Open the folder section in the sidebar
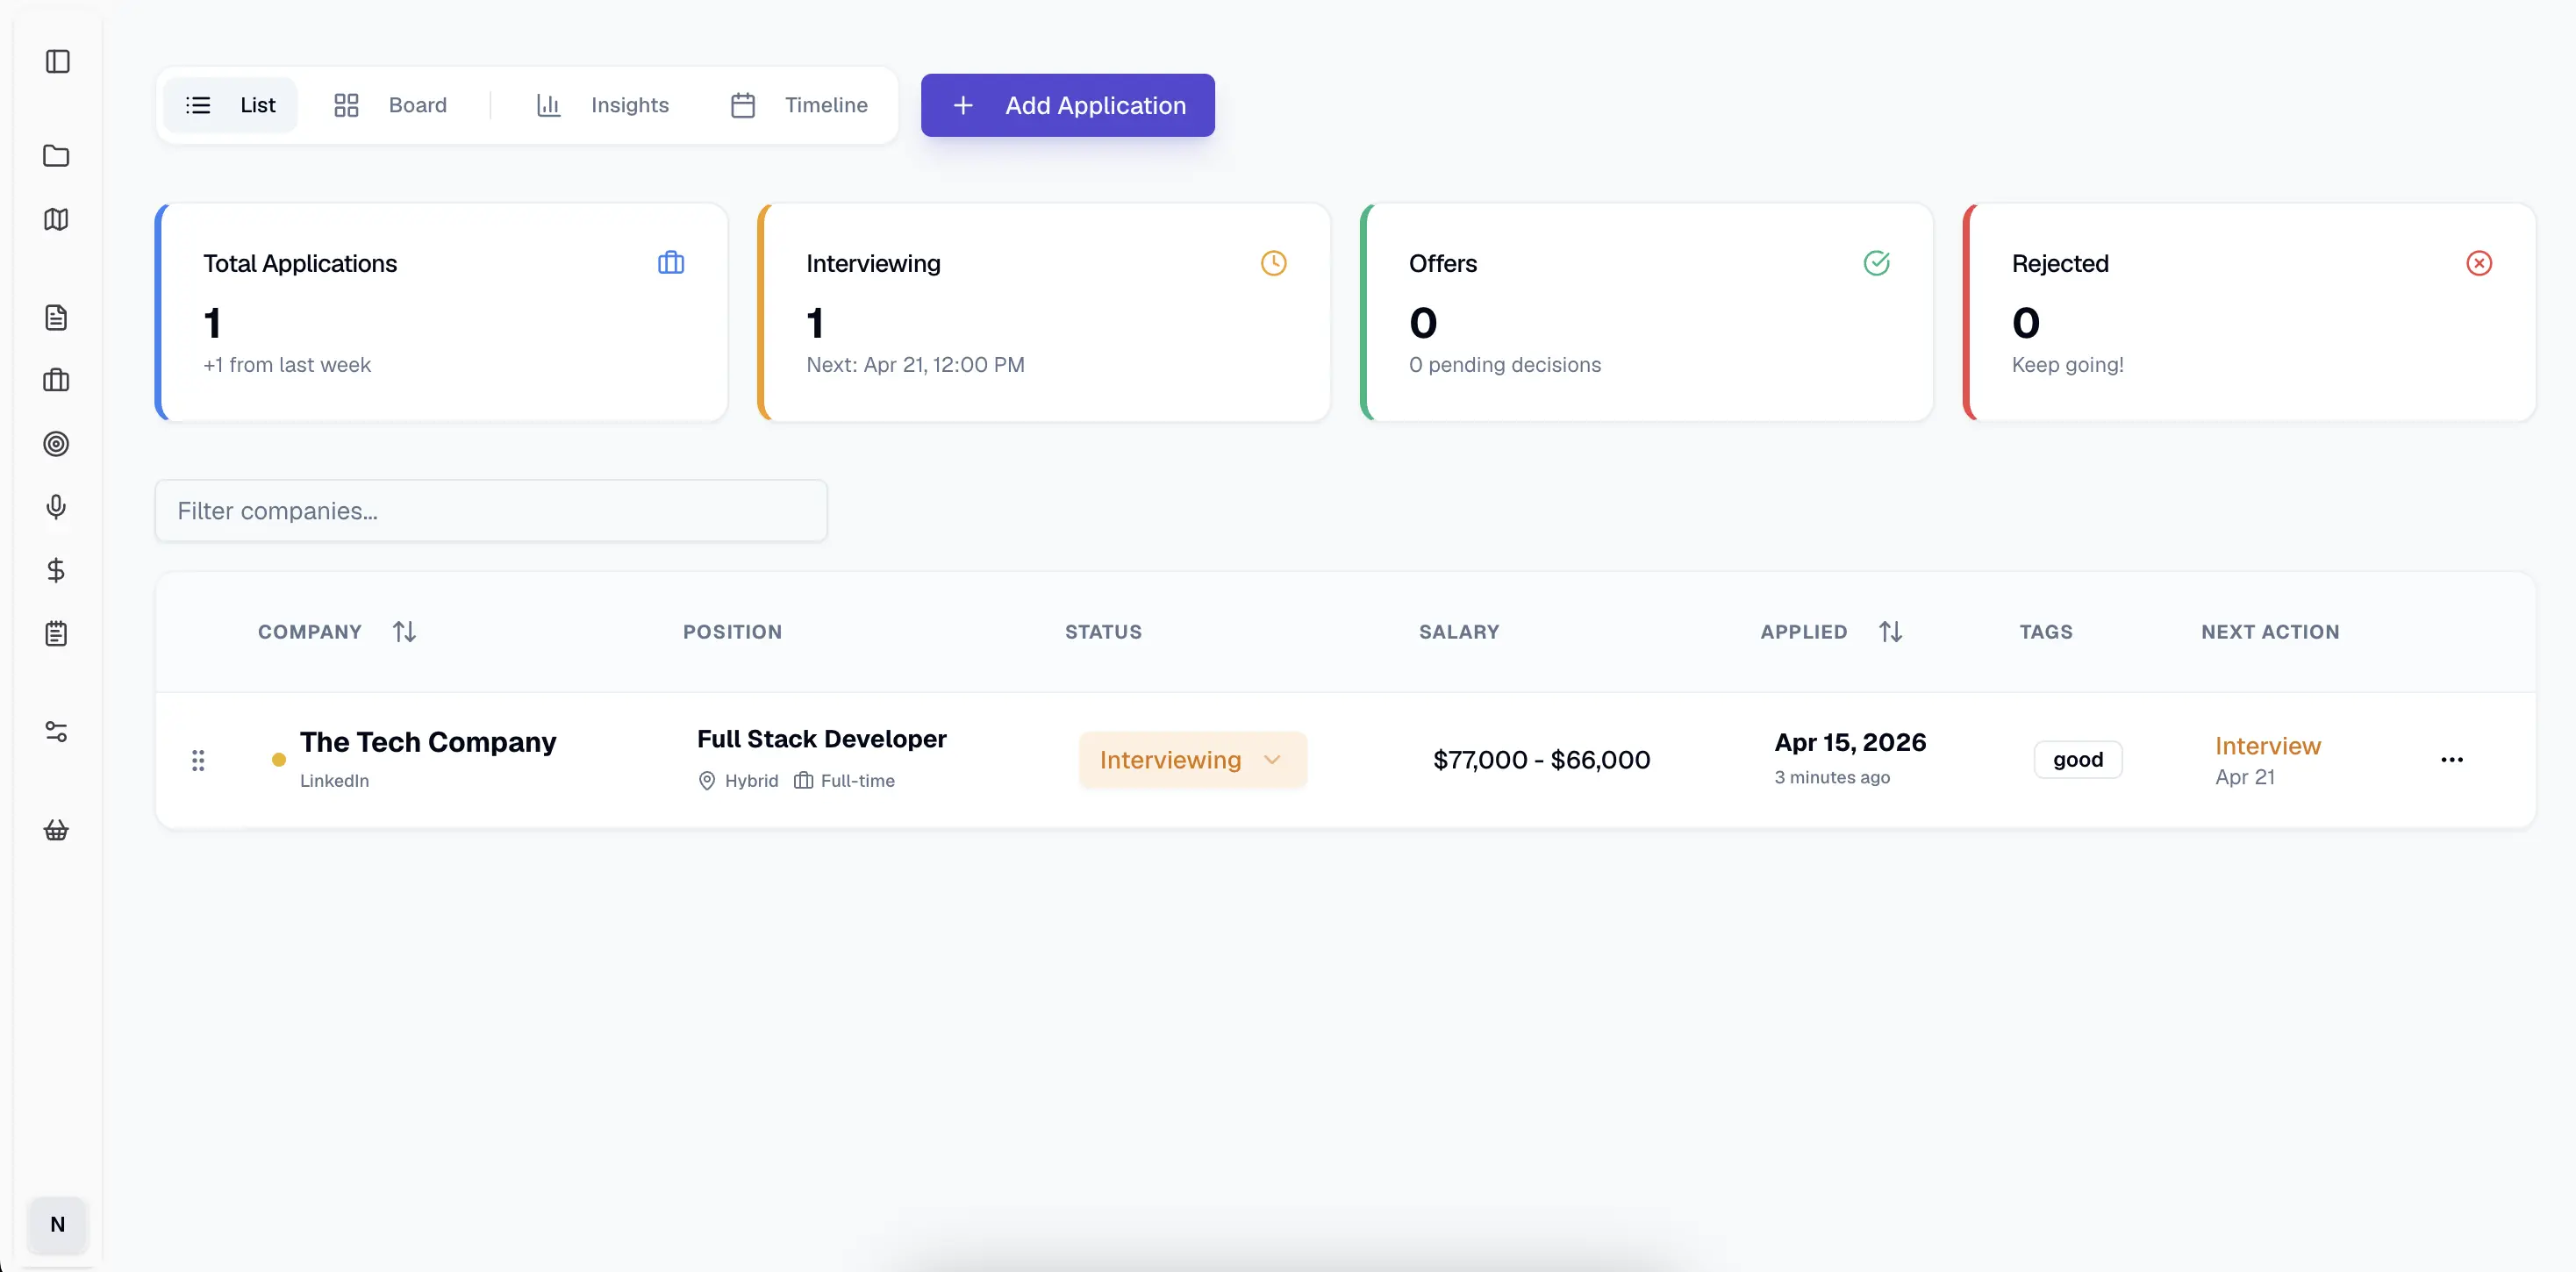Screen dimensions: 2576x1272 click(57, 156)
